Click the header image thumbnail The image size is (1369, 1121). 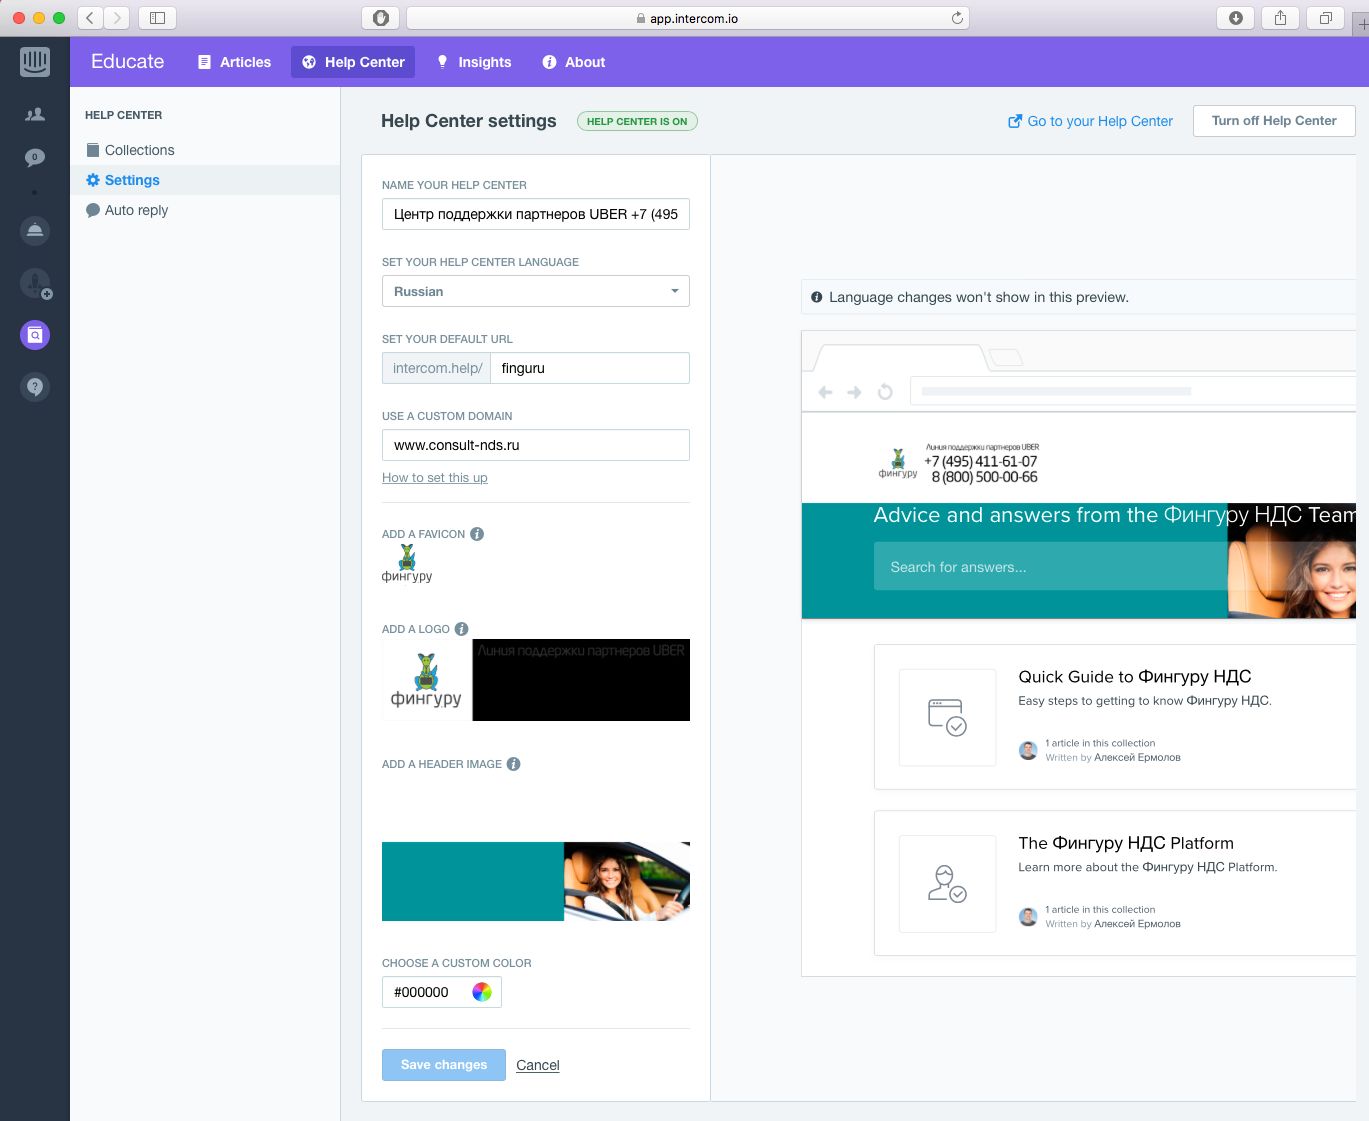click(536, 881)
